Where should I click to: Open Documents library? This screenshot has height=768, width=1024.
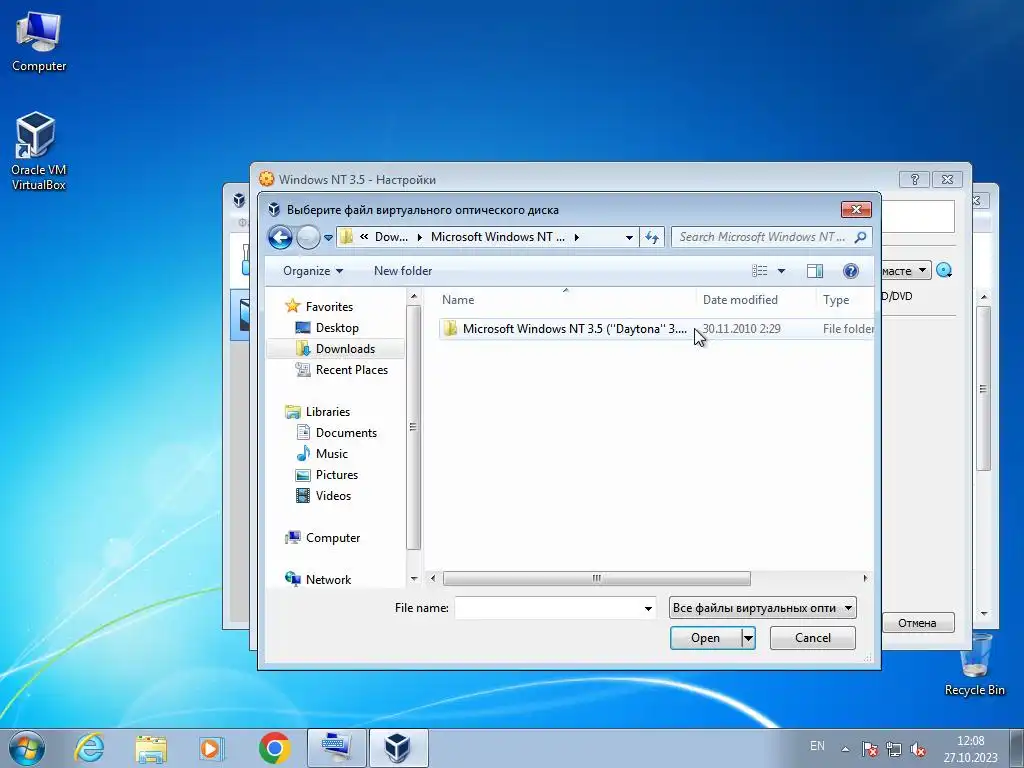(x=336, y=432)
